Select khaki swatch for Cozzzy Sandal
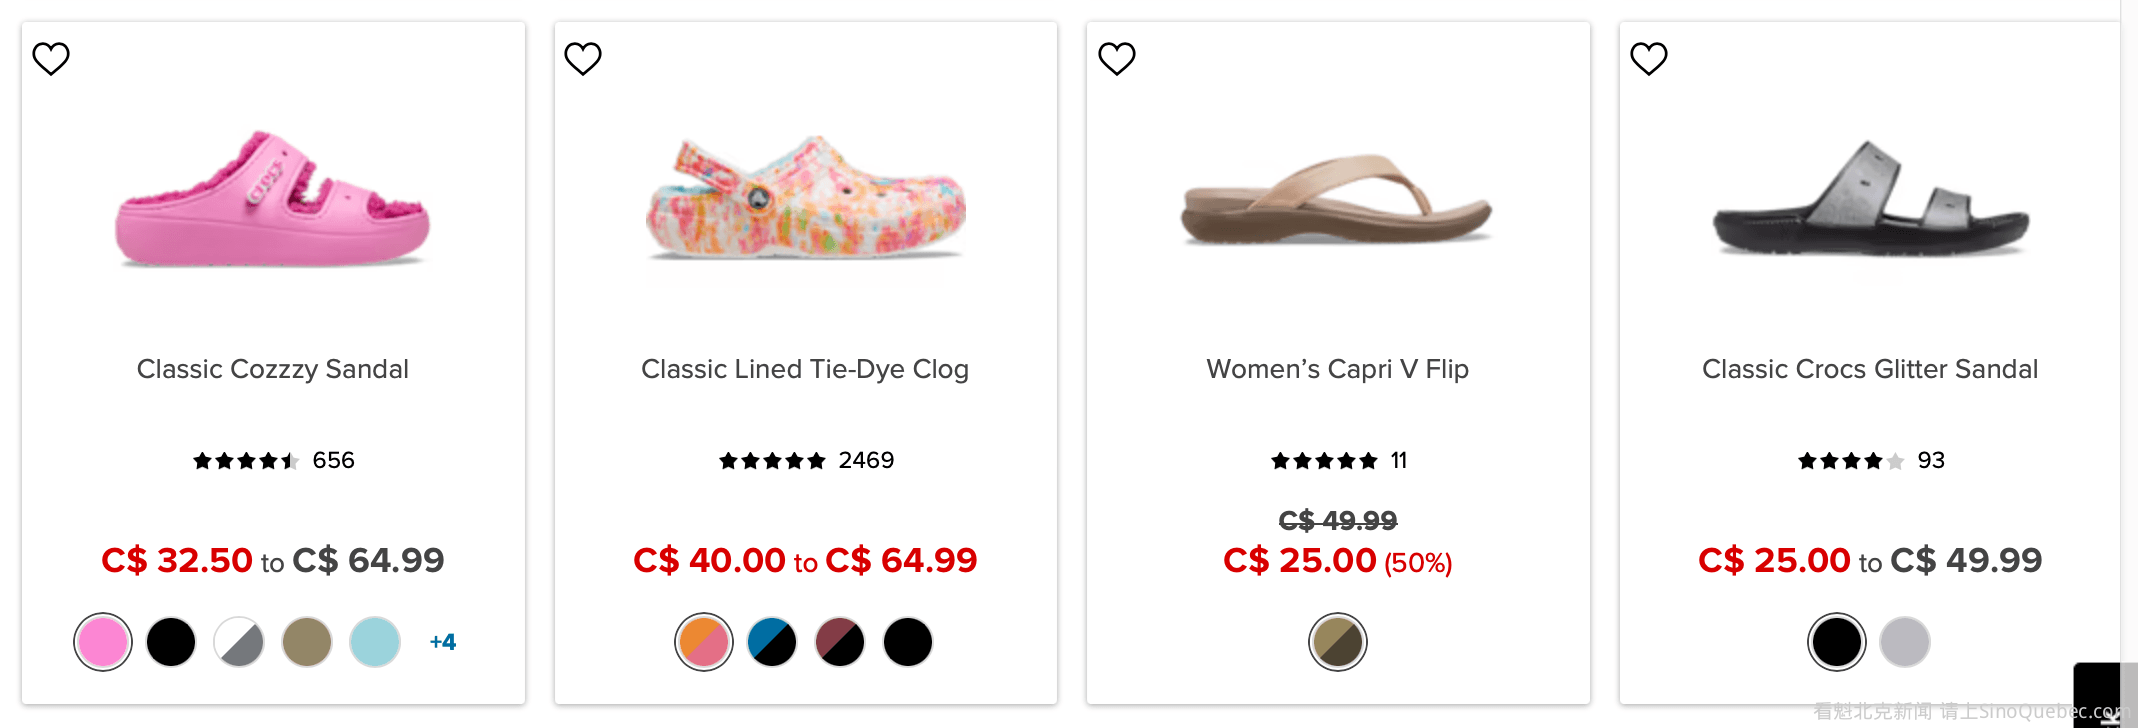The image size is (2138, 728). point(307,642)
